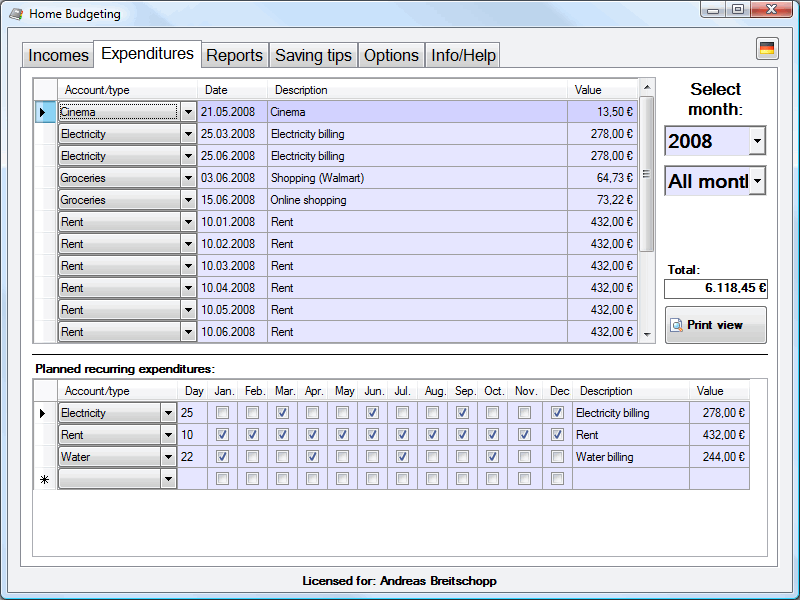Click the Print view button
Viewport: 800px width, 600px height.
pos(715,325)
